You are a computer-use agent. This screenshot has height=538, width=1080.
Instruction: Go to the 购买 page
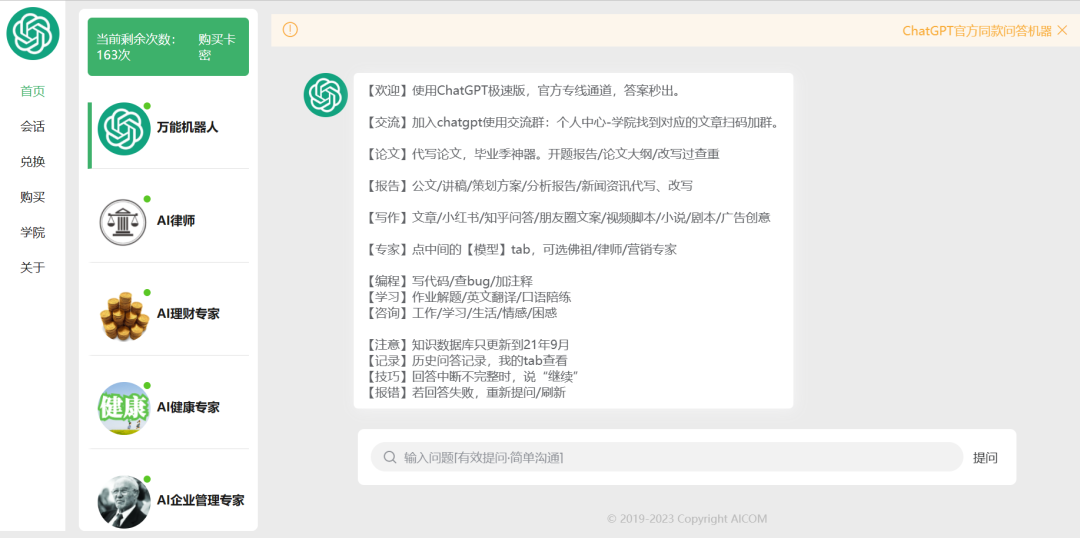point(32,197)
